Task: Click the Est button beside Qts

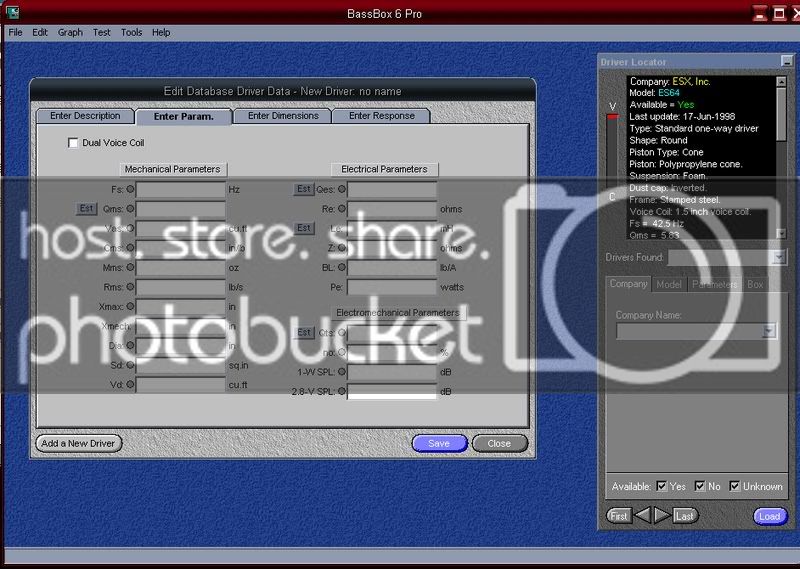Action: click(304, 333)
